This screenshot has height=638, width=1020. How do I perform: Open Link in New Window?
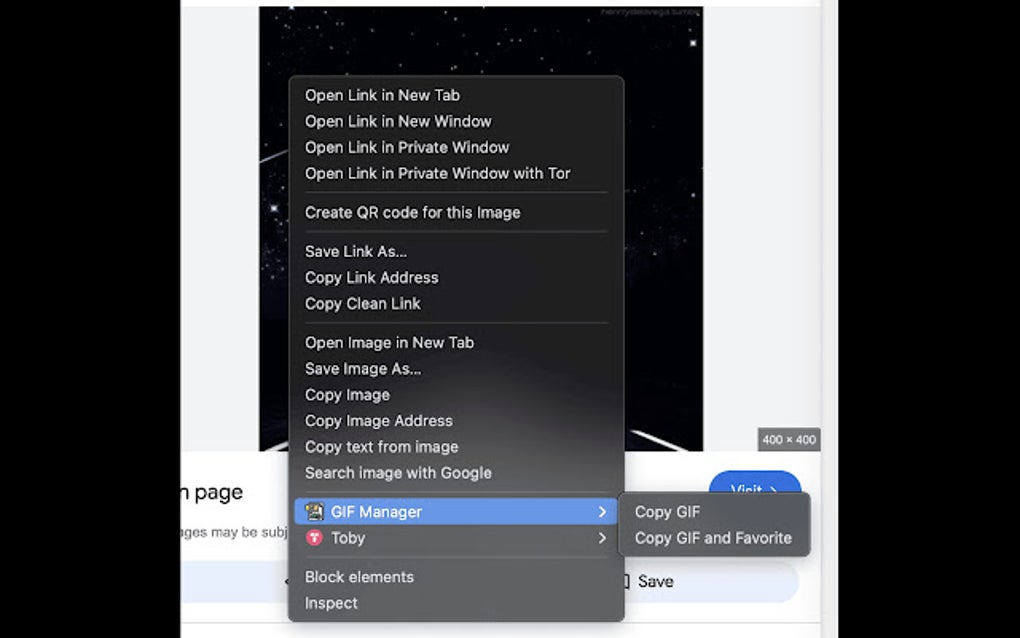click(x=397, y=121)
